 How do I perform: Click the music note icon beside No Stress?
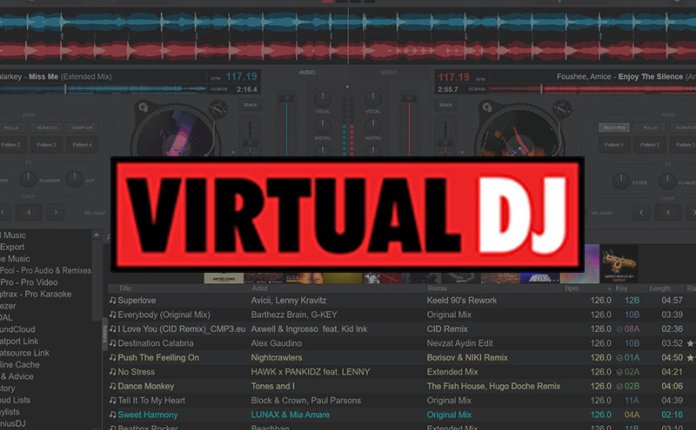pos(113,371)
